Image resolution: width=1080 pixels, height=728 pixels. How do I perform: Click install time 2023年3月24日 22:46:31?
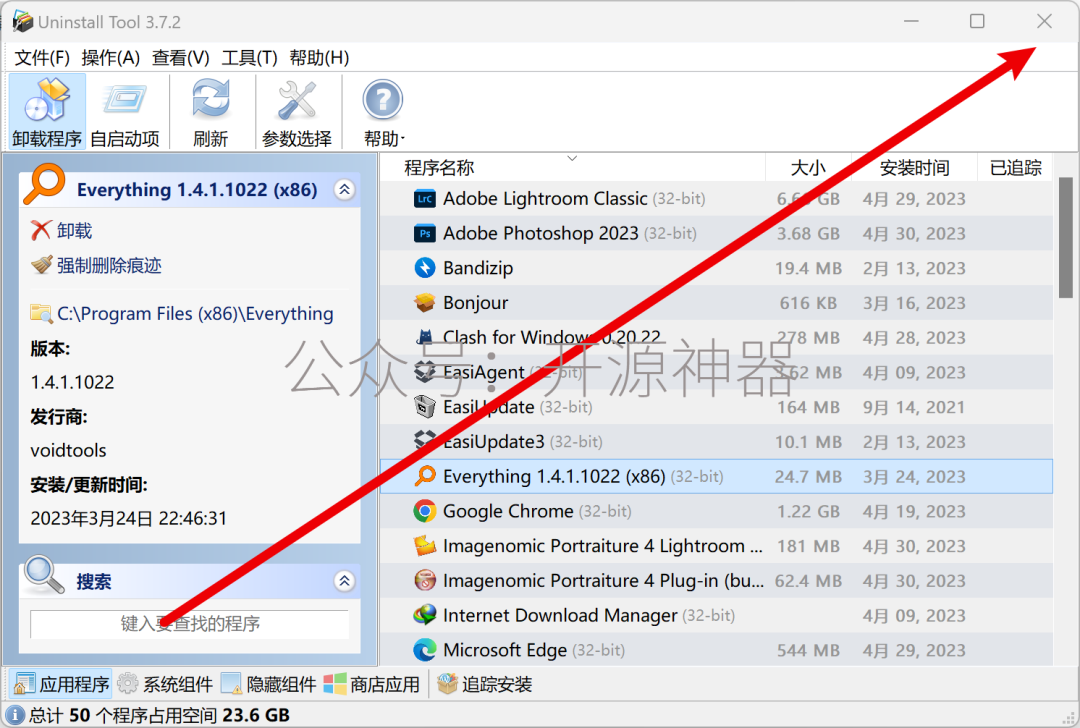129,518
